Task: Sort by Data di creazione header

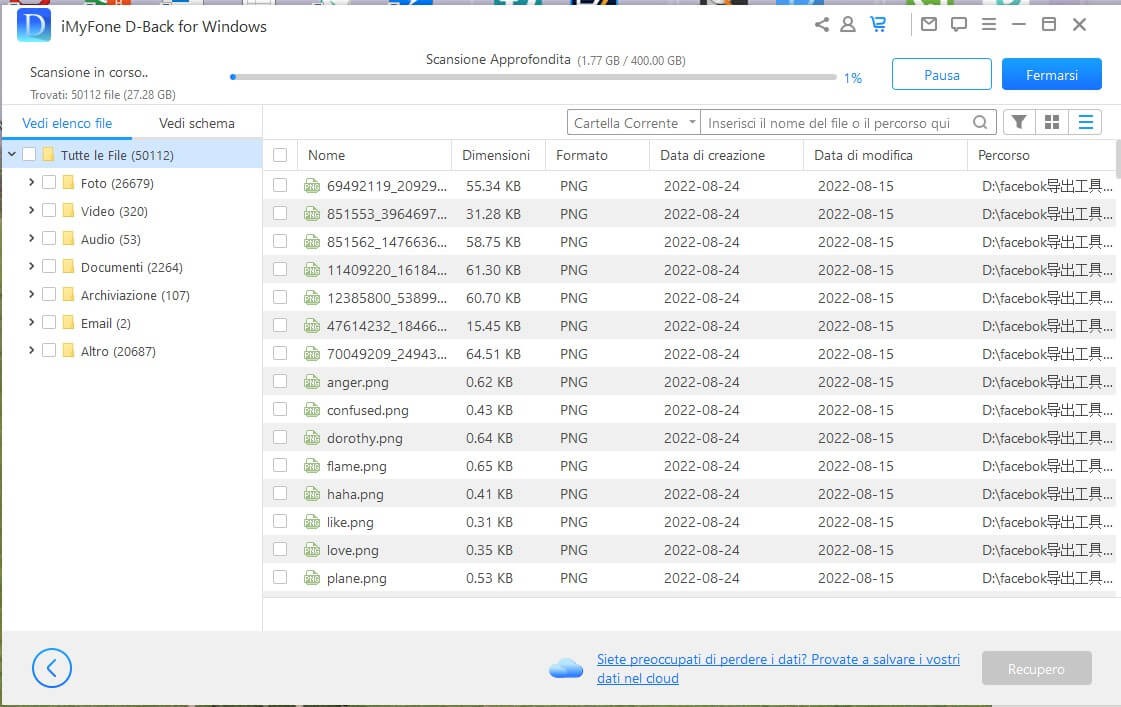Action: pyautogui.click(x=726, y=155)
